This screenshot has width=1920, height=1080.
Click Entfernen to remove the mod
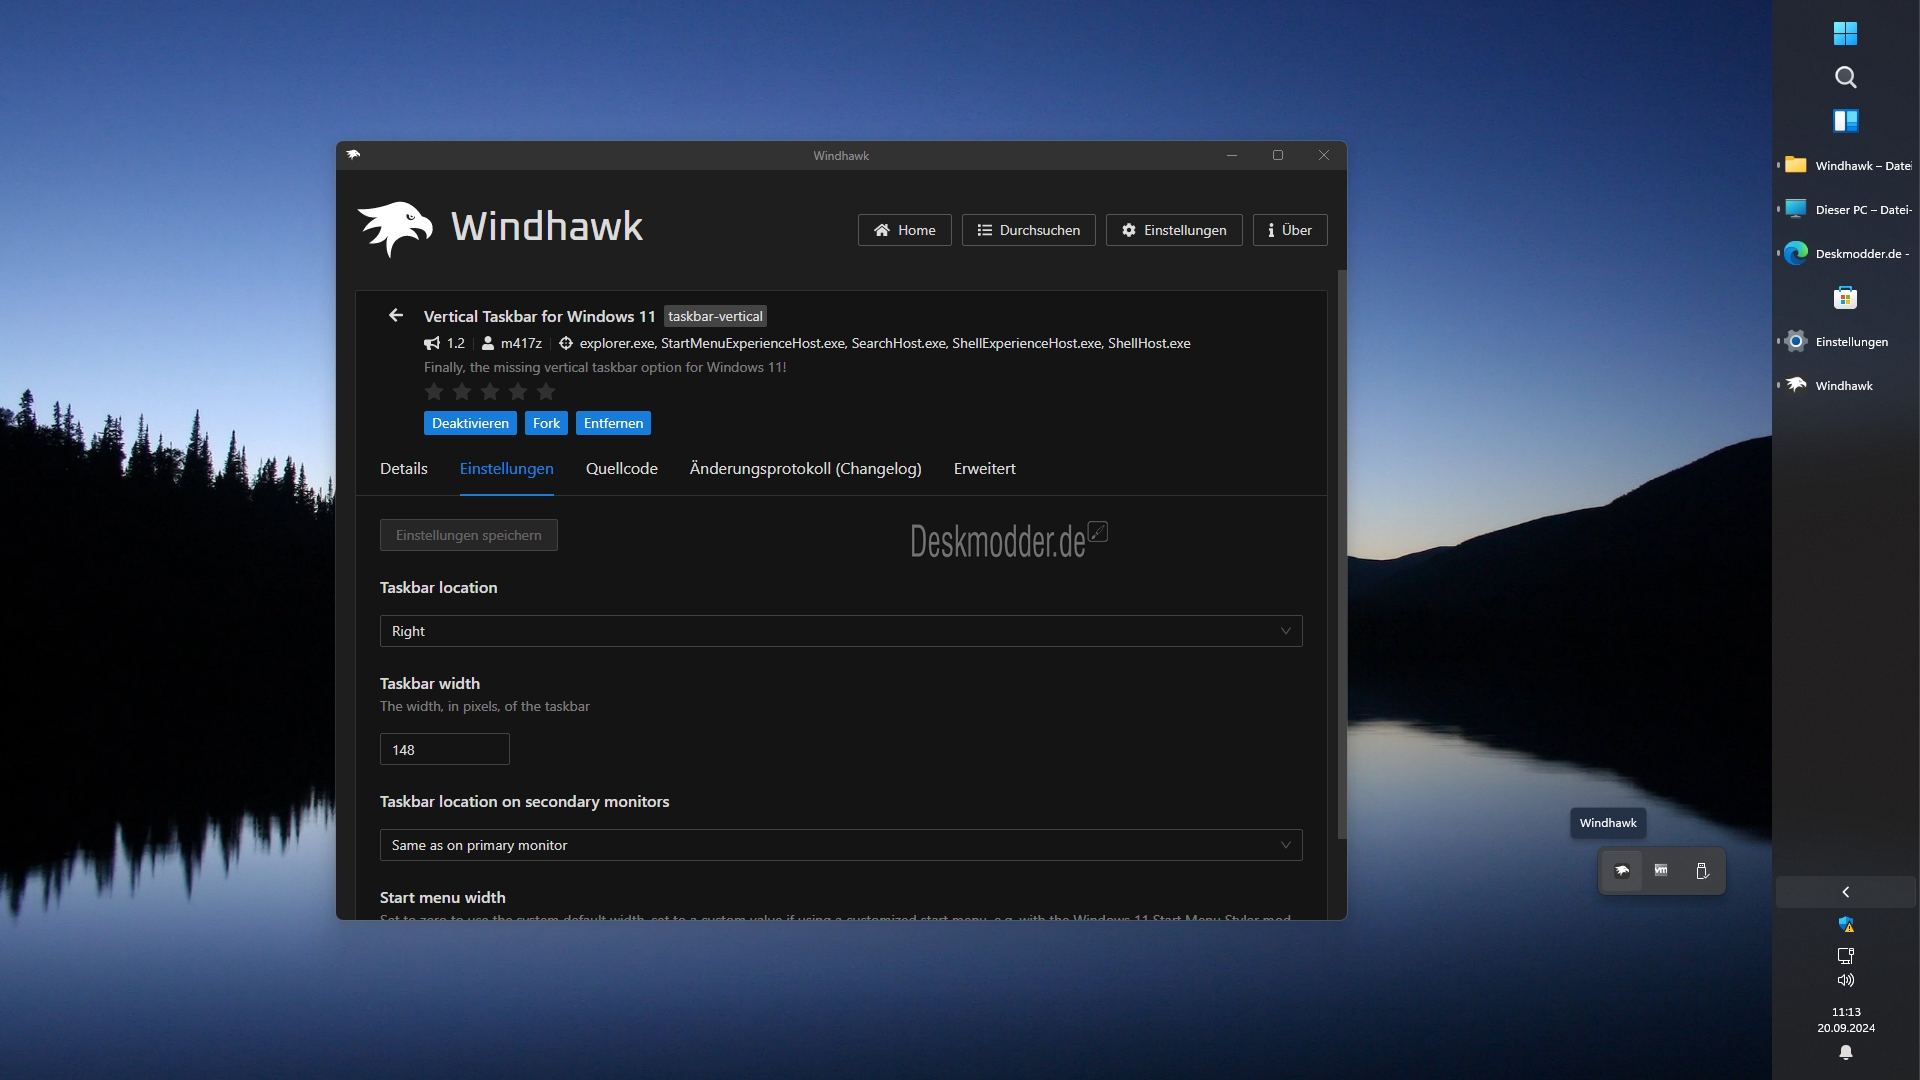pos(613,423)
